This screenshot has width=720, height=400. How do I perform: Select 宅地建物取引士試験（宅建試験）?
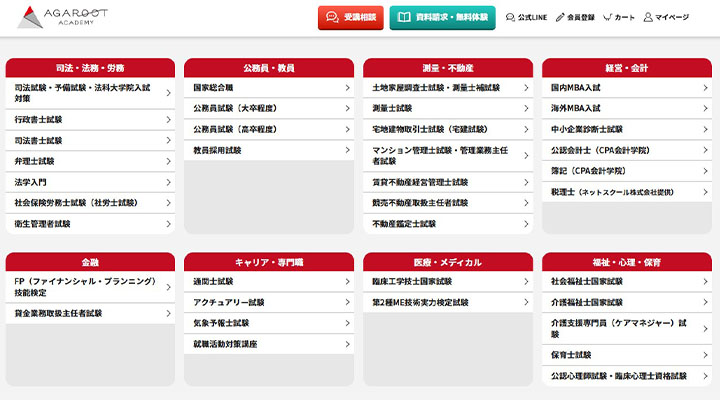tap(448, 130)
